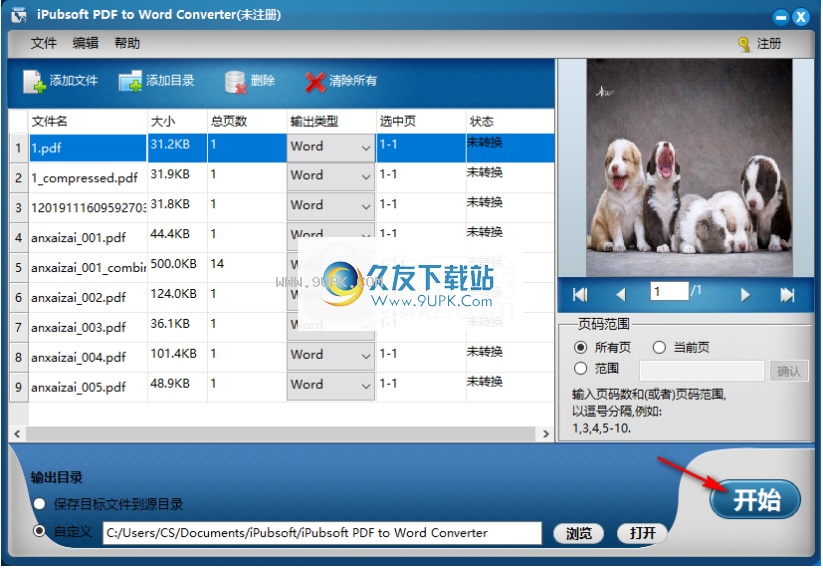Click the Add File icon (添加文件)
This screenshot has width=823, height=569.
pyautogui.click(x=34, y=81)
